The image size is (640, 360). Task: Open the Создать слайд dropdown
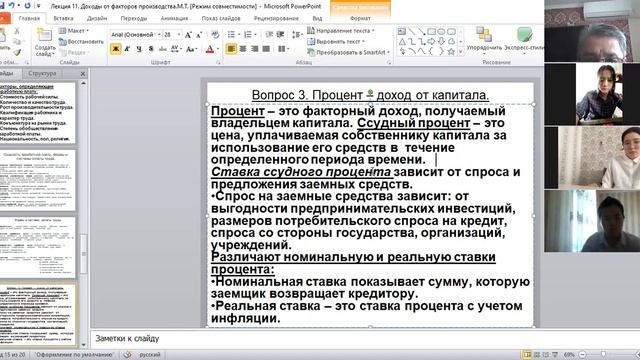pyautogui.click(x=45, y=51)
